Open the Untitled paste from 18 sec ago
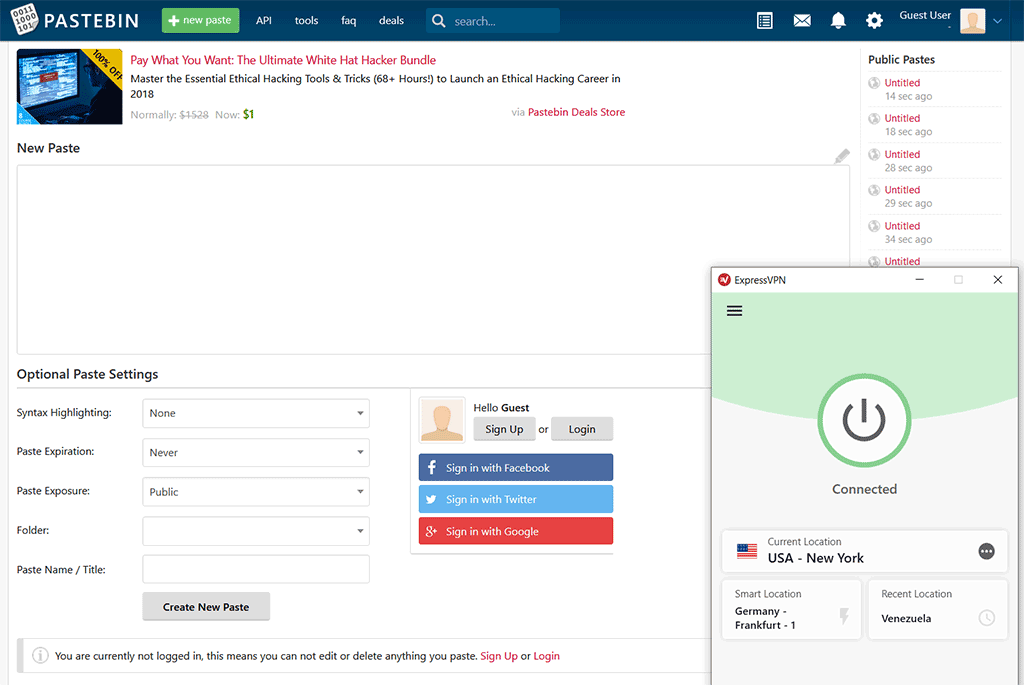 coord(902,118)
